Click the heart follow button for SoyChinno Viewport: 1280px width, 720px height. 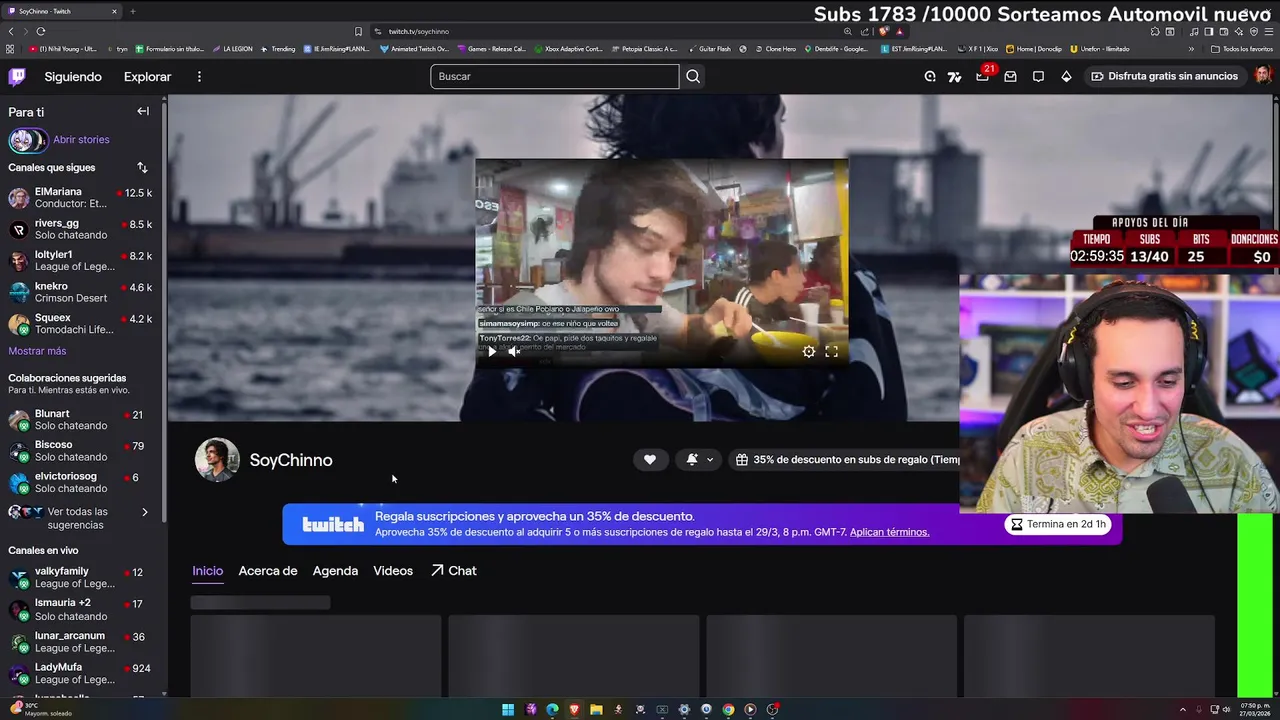click(650, 460)
